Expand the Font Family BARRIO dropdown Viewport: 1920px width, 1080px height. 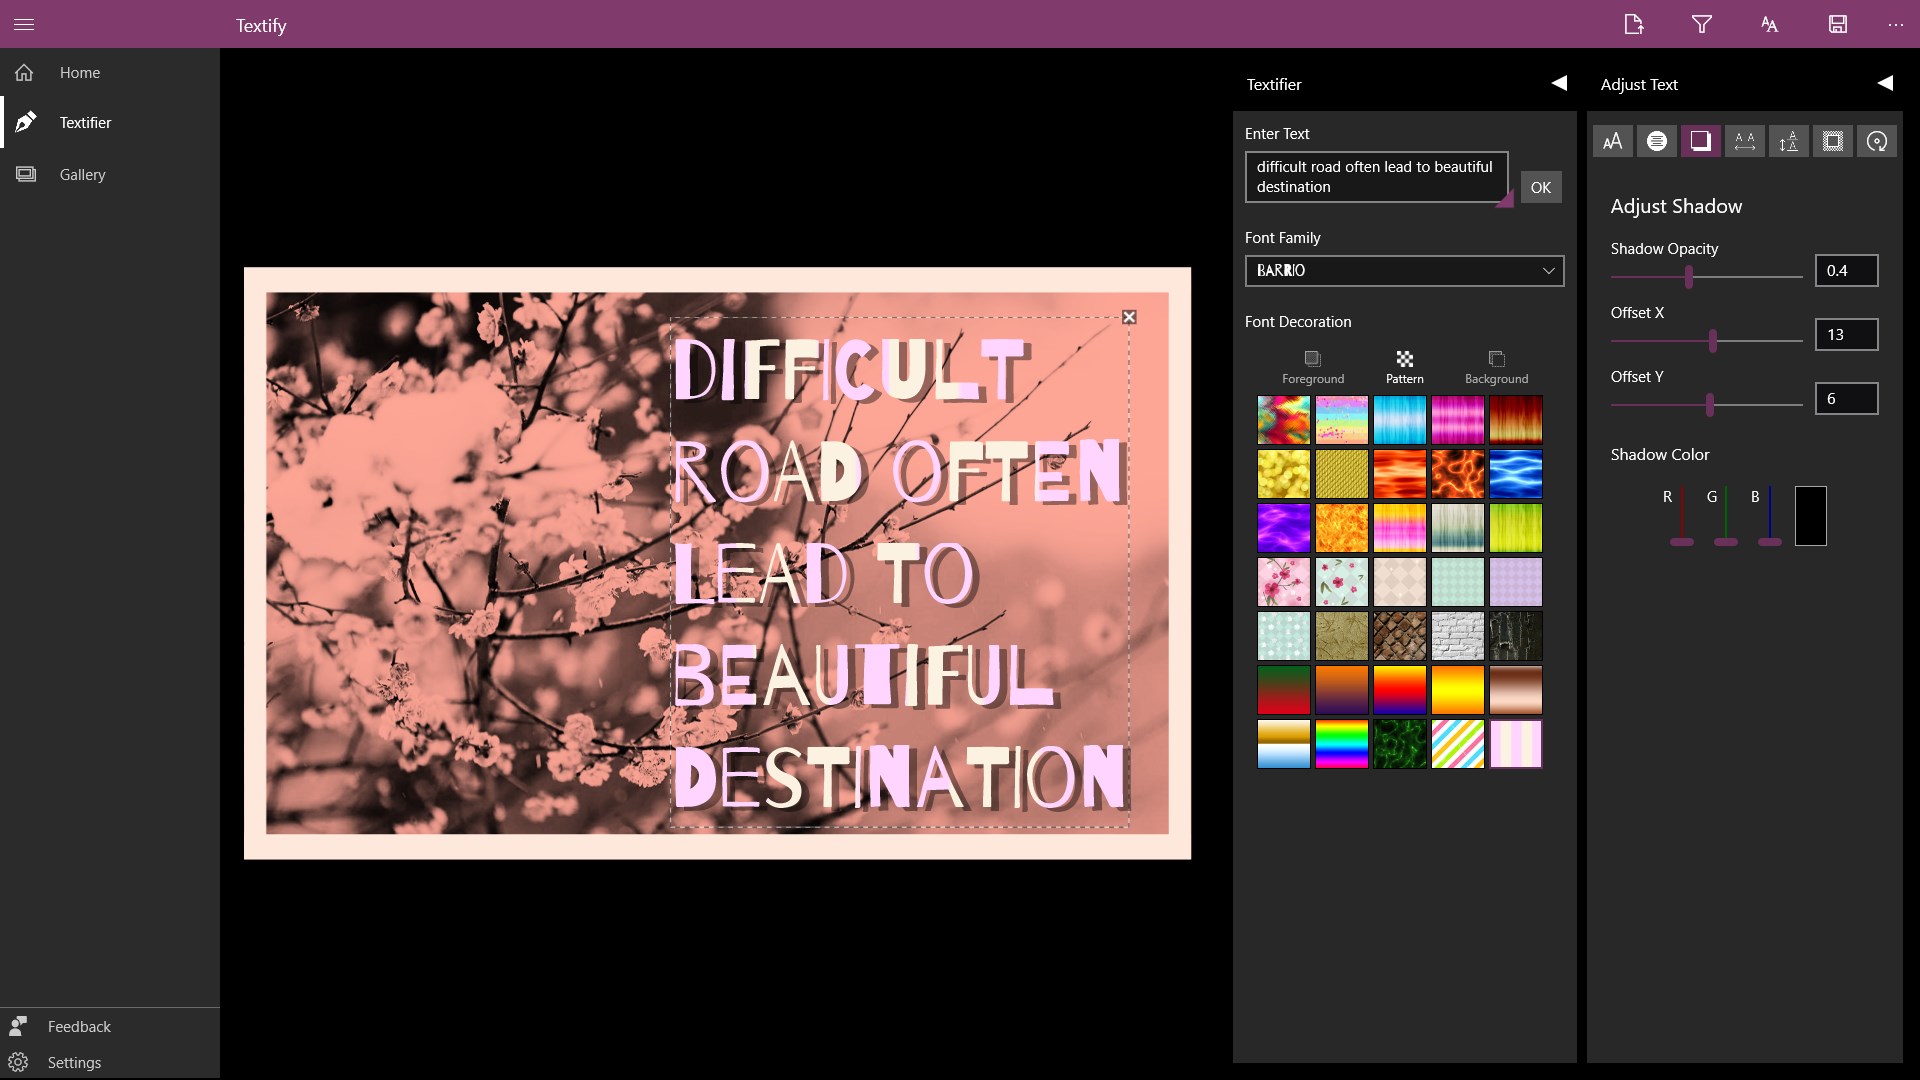point(1404,270)
